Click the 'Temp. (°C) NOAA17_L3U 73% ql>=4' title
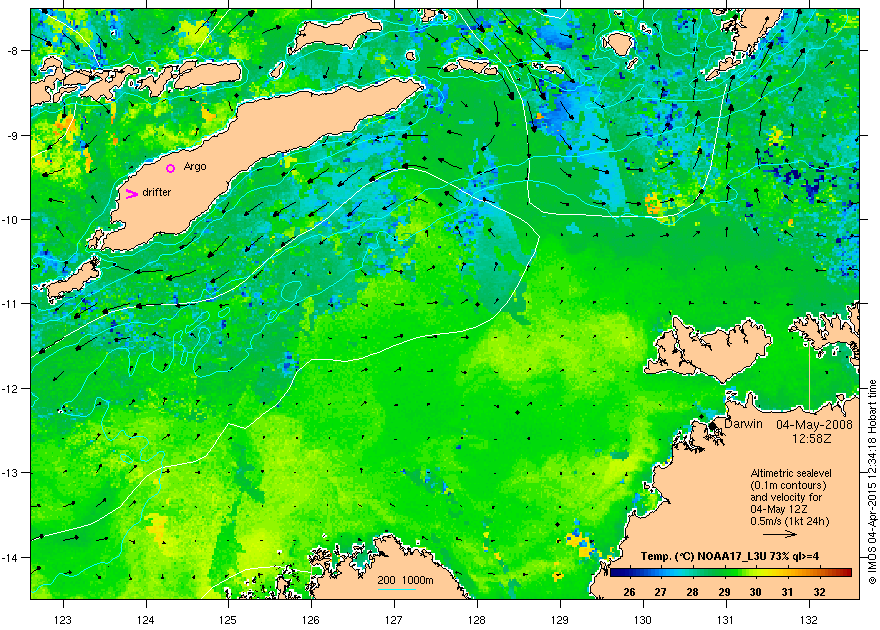880x630 pixels. click(x=730, y=557)
